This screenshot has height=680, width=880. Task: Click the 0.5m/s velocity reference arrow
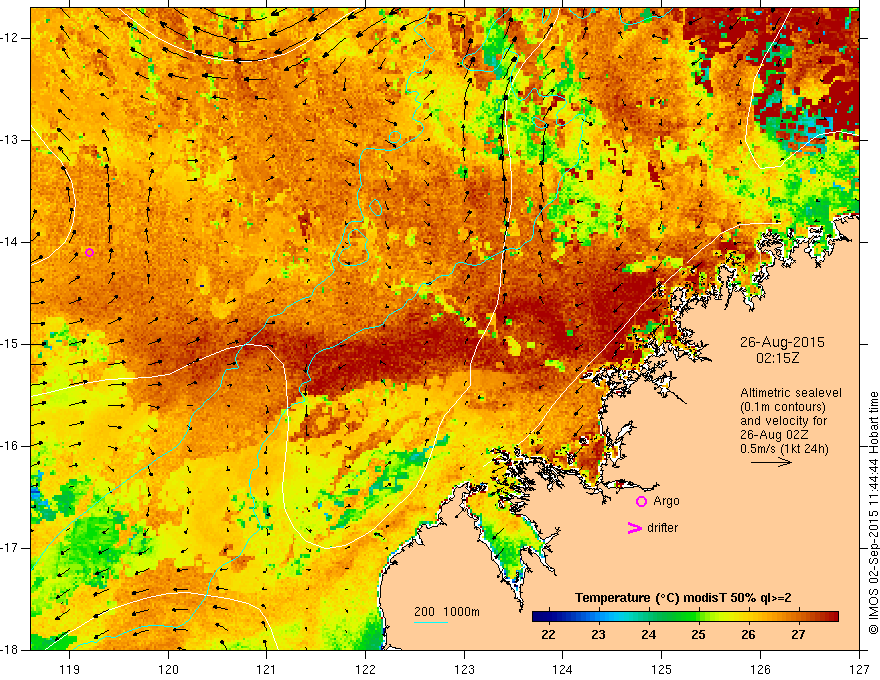771,462
